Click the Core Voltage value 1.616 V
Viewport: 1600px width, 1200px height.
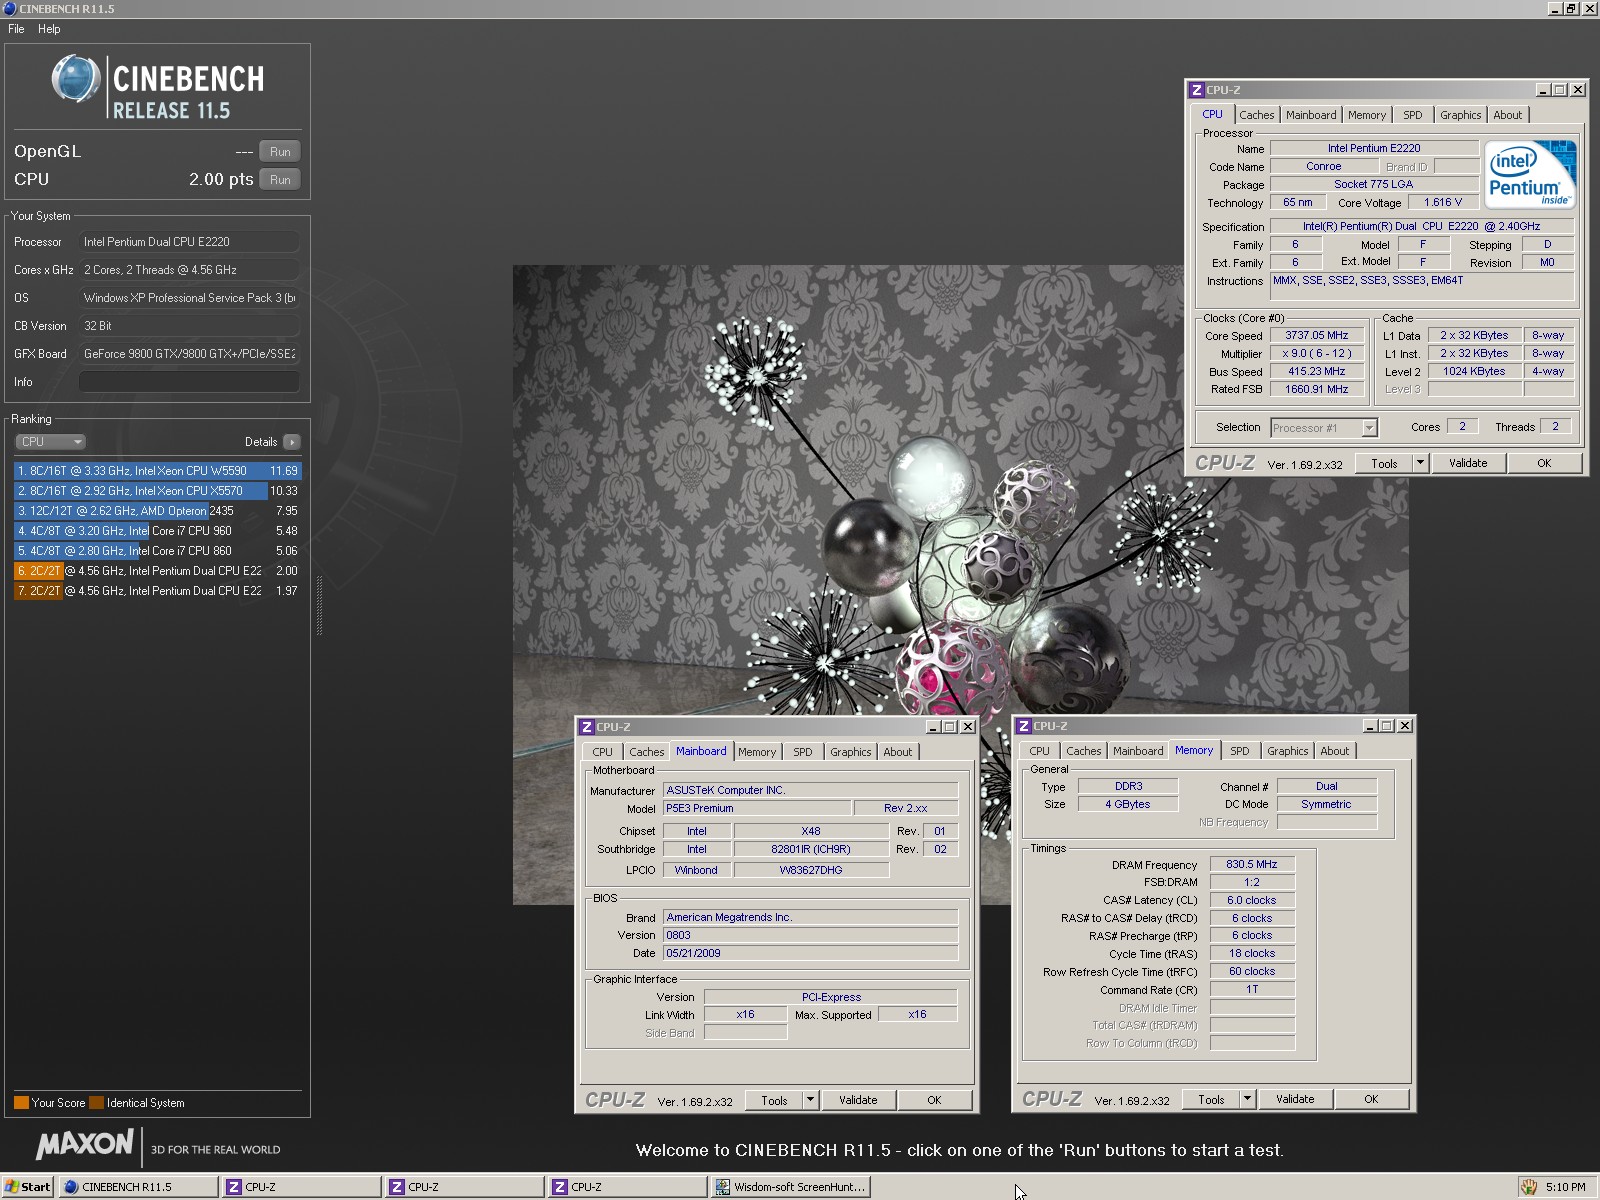coord(1443,202)
